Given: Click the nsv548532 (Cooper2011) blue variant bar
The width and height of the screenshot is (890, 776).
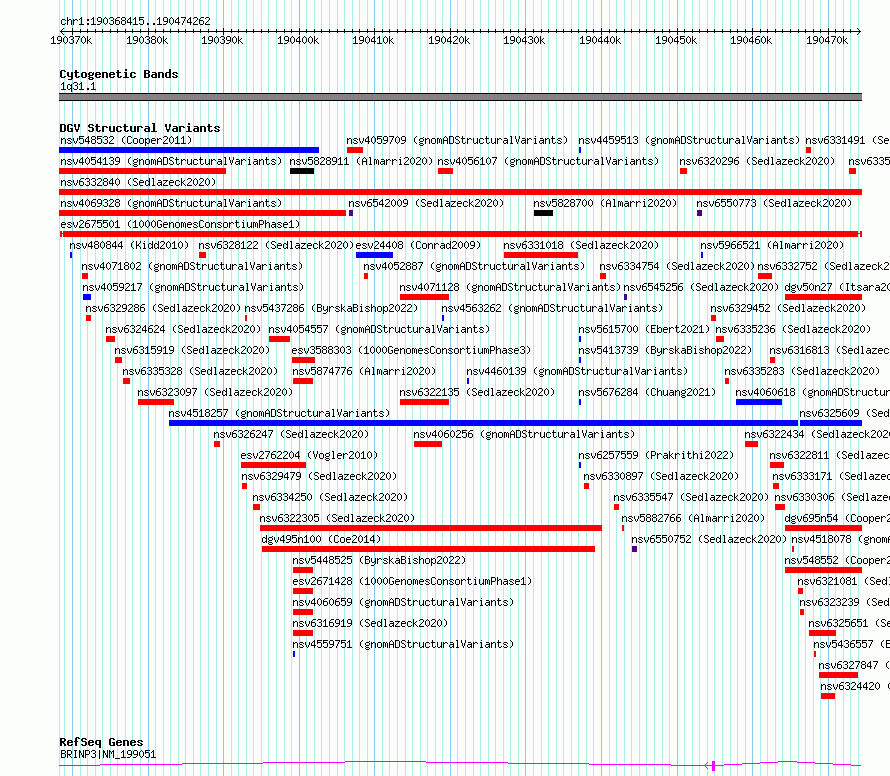Looking at the screenshot, I should (x=189, y=150).
